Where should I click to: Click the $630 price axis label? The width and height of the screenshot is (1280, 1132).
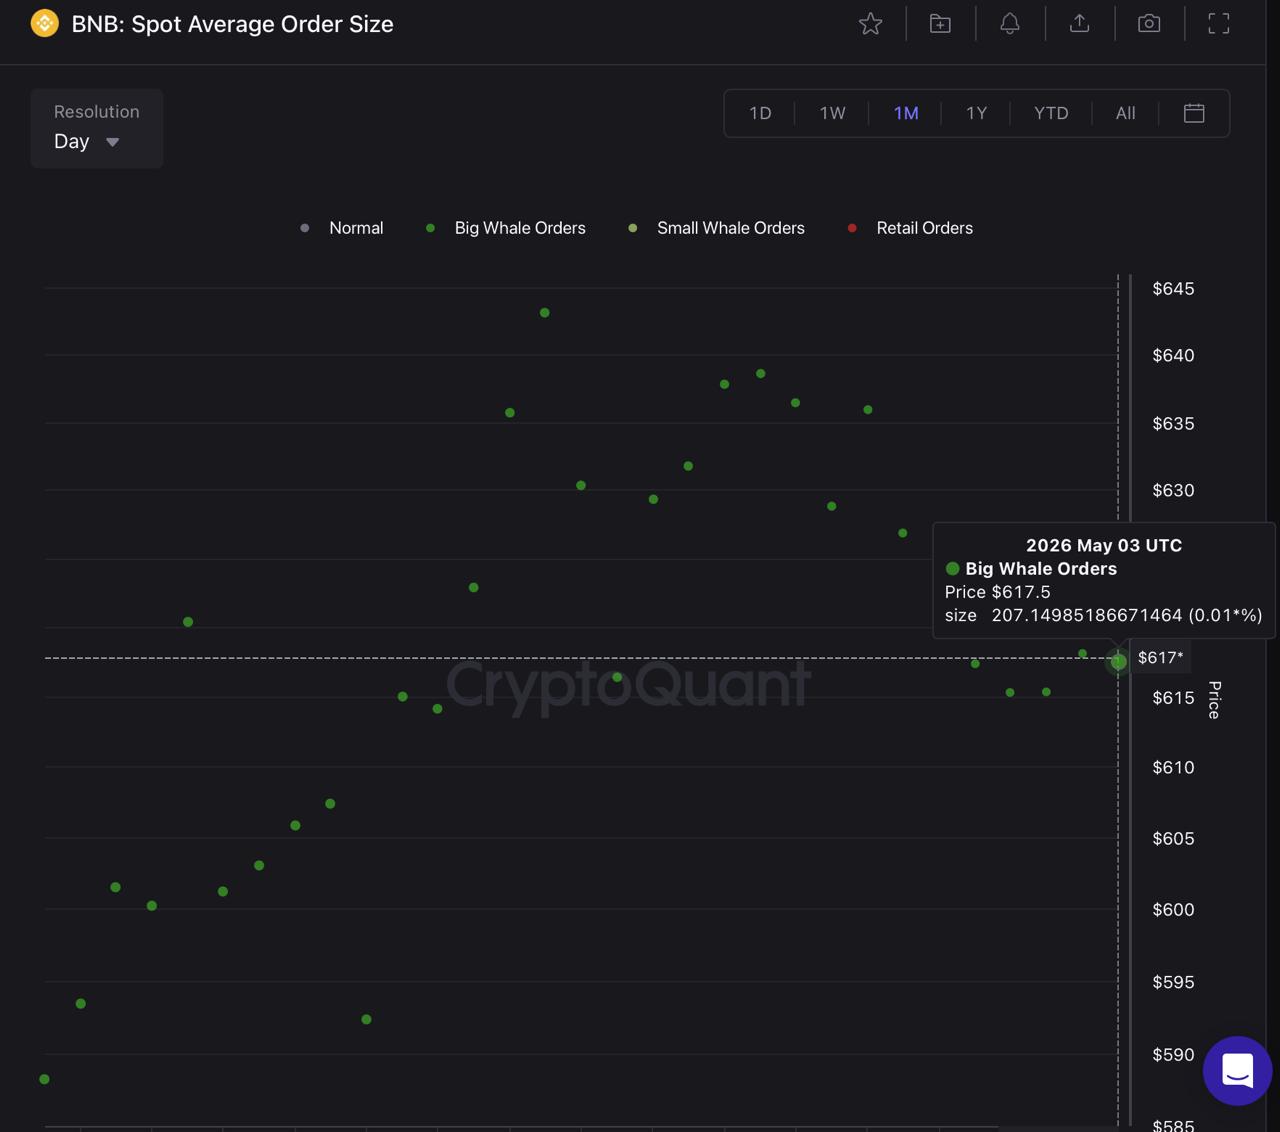pos(1173,490)
